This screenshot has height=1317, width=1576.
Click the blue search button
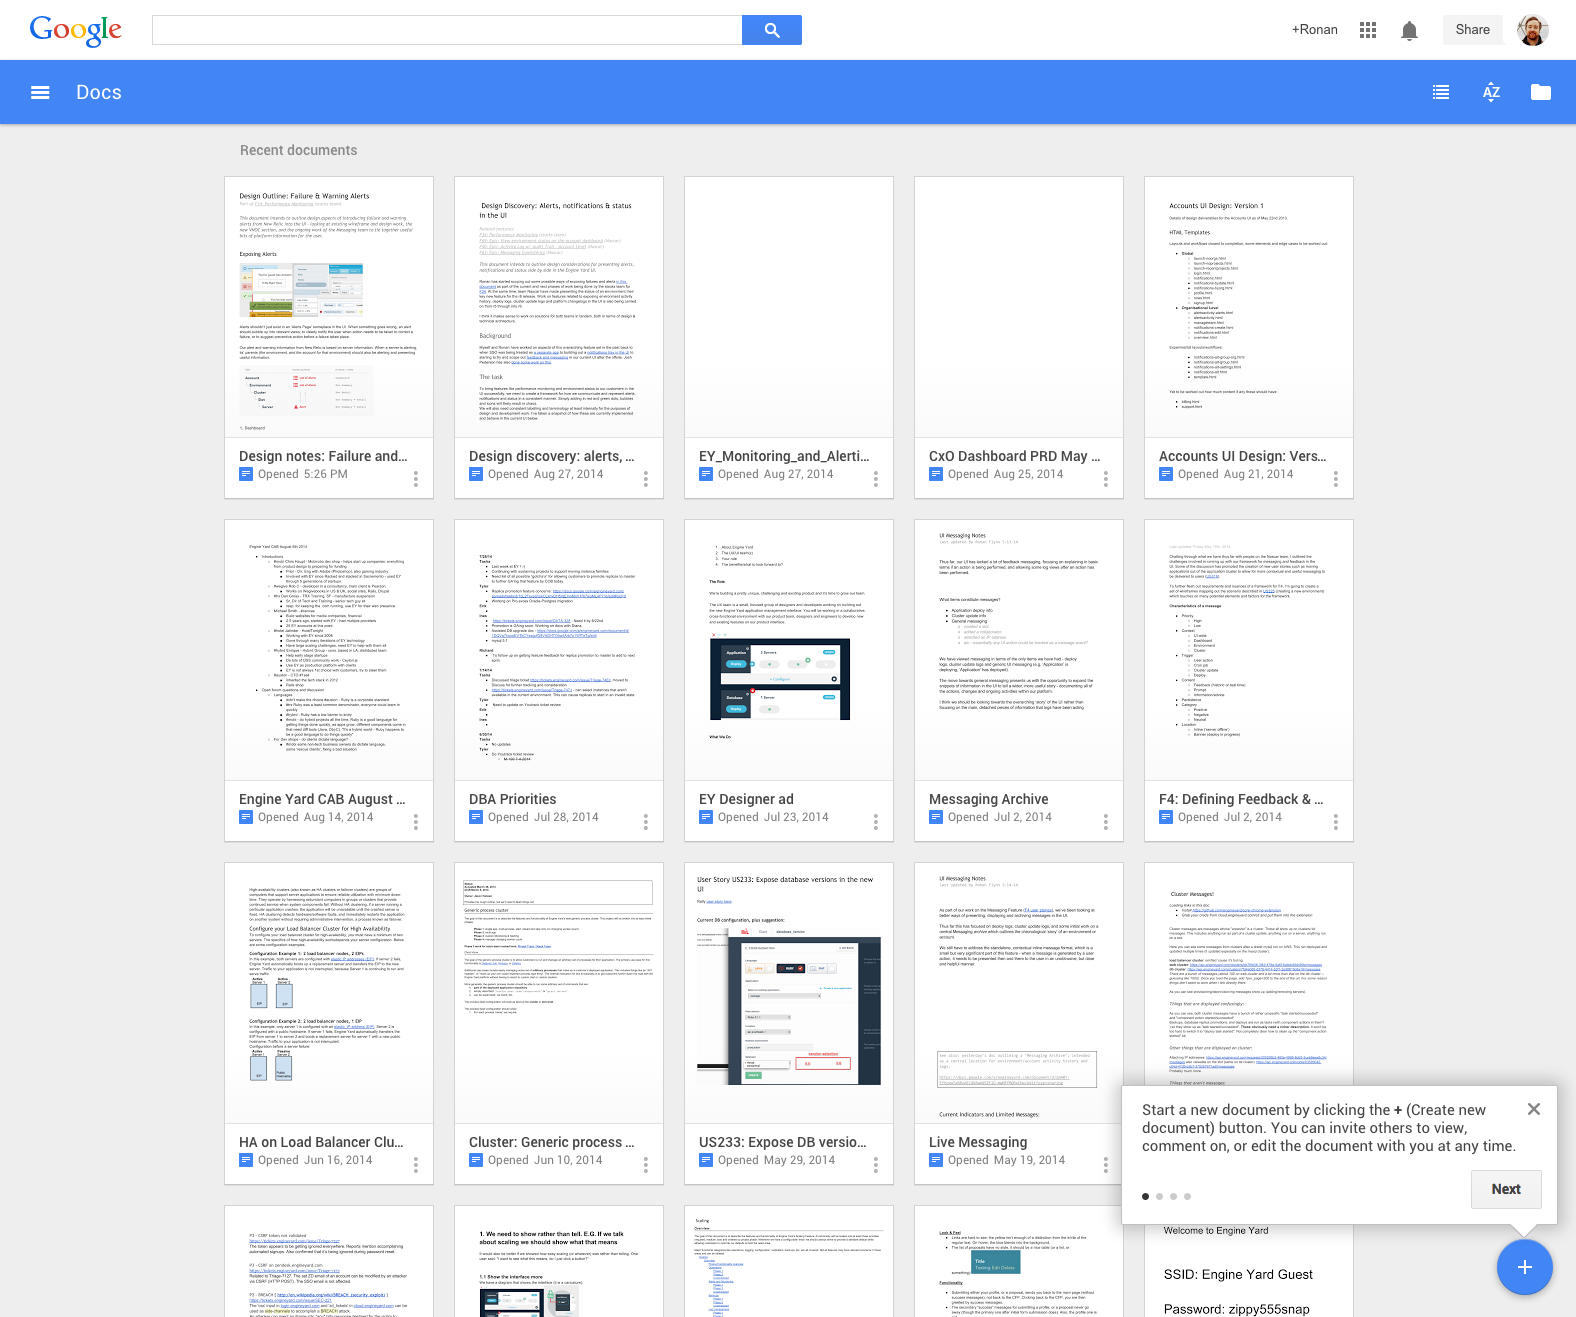pos(772,30)
